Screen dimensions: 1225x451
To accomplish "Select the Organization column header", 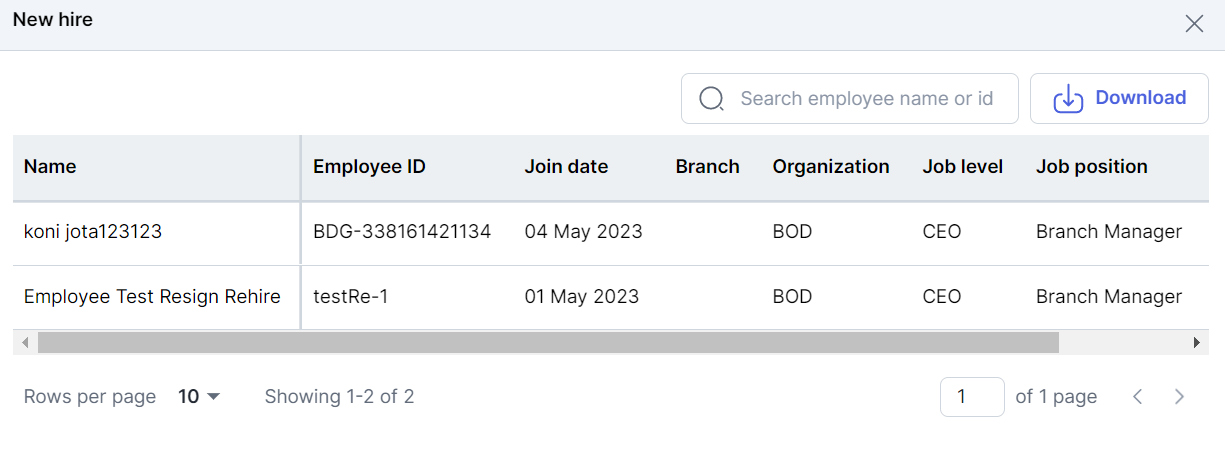I will coord(830,167).
